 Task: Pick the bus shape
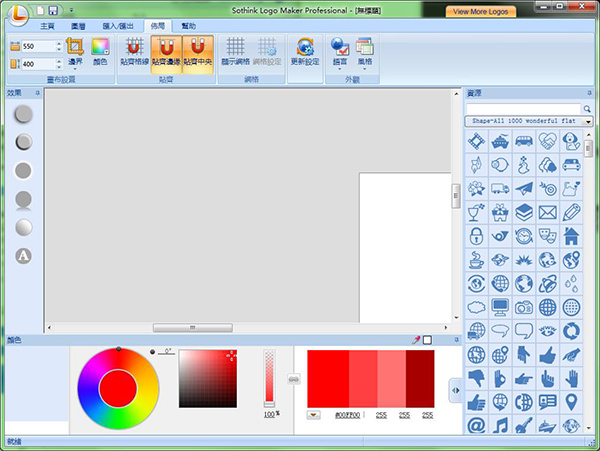click(x=524, y=142)
